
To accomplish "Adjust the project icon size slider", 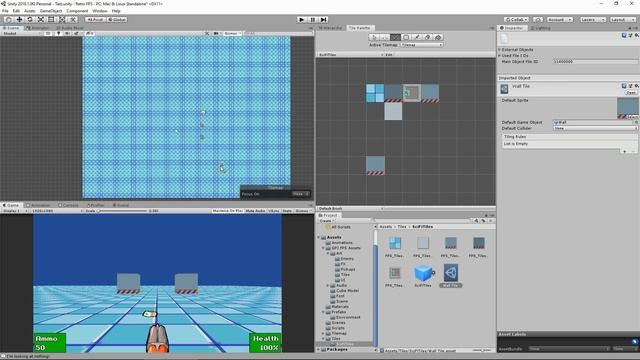I will [482, 350].
